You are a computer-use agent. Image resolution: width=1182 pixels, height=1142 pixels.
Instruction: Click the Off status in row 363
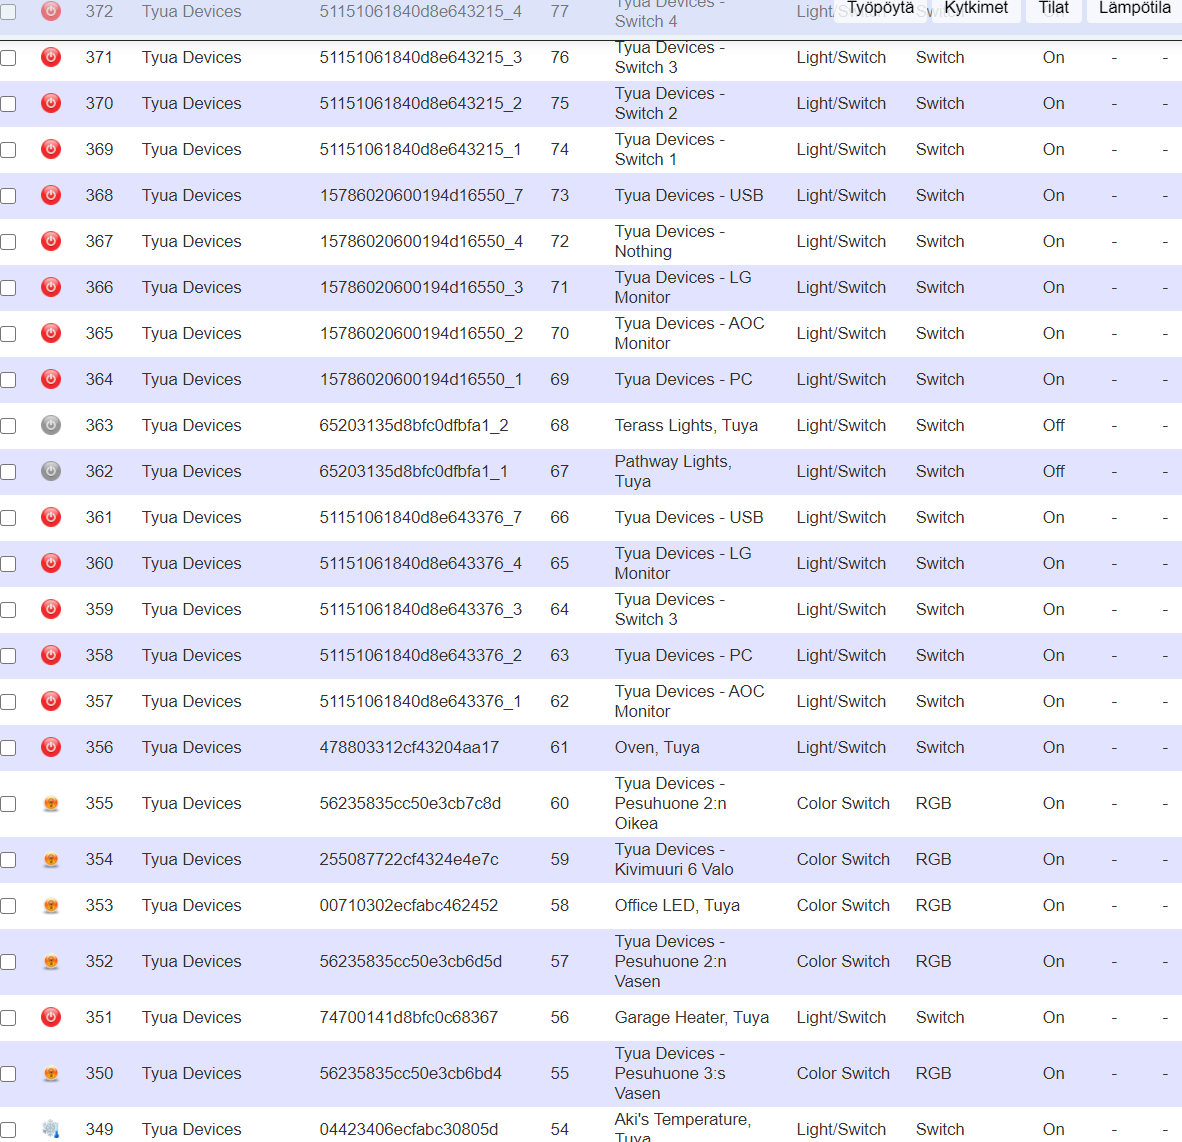pyautogui.click(x=1054, y=425)
